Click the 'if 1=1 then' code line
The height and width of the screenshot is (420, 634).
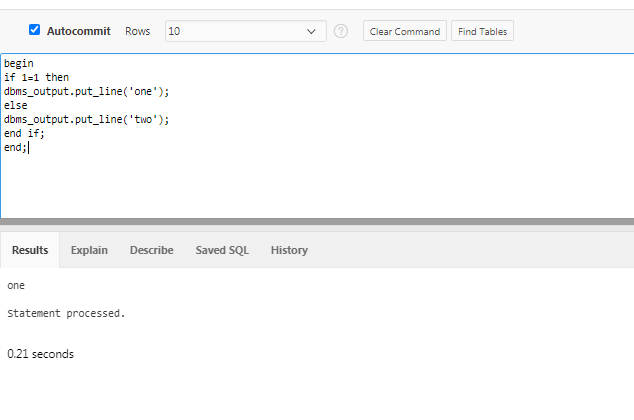click(x=37, y=77)
